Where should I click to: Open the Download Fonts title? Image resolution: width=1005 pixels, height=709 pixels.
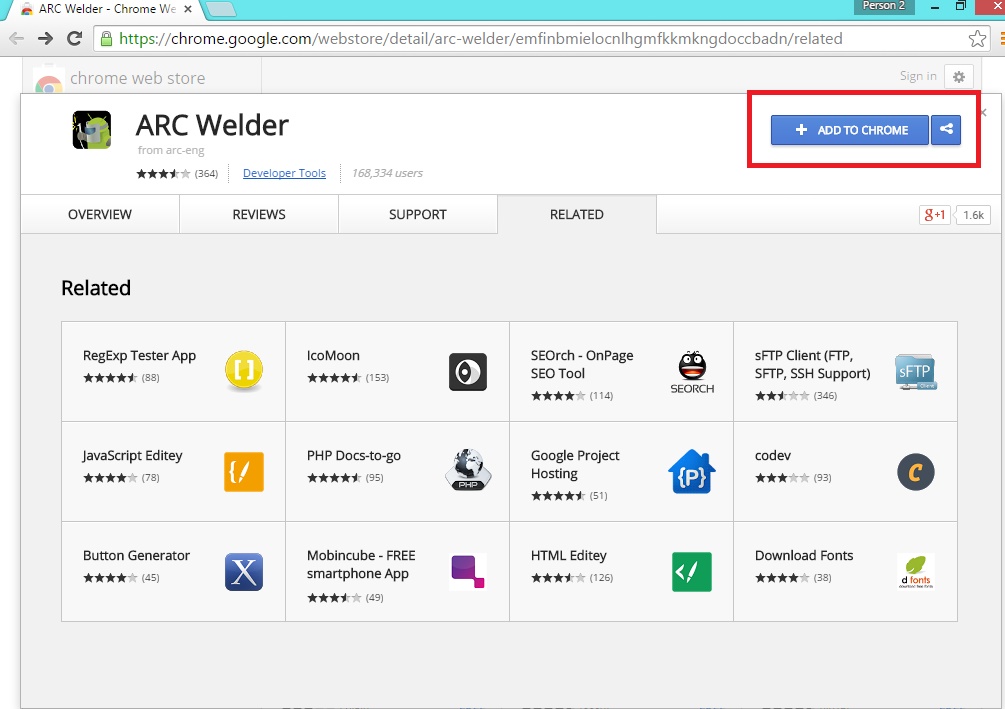pyautogui.click(x=804, y=556)
